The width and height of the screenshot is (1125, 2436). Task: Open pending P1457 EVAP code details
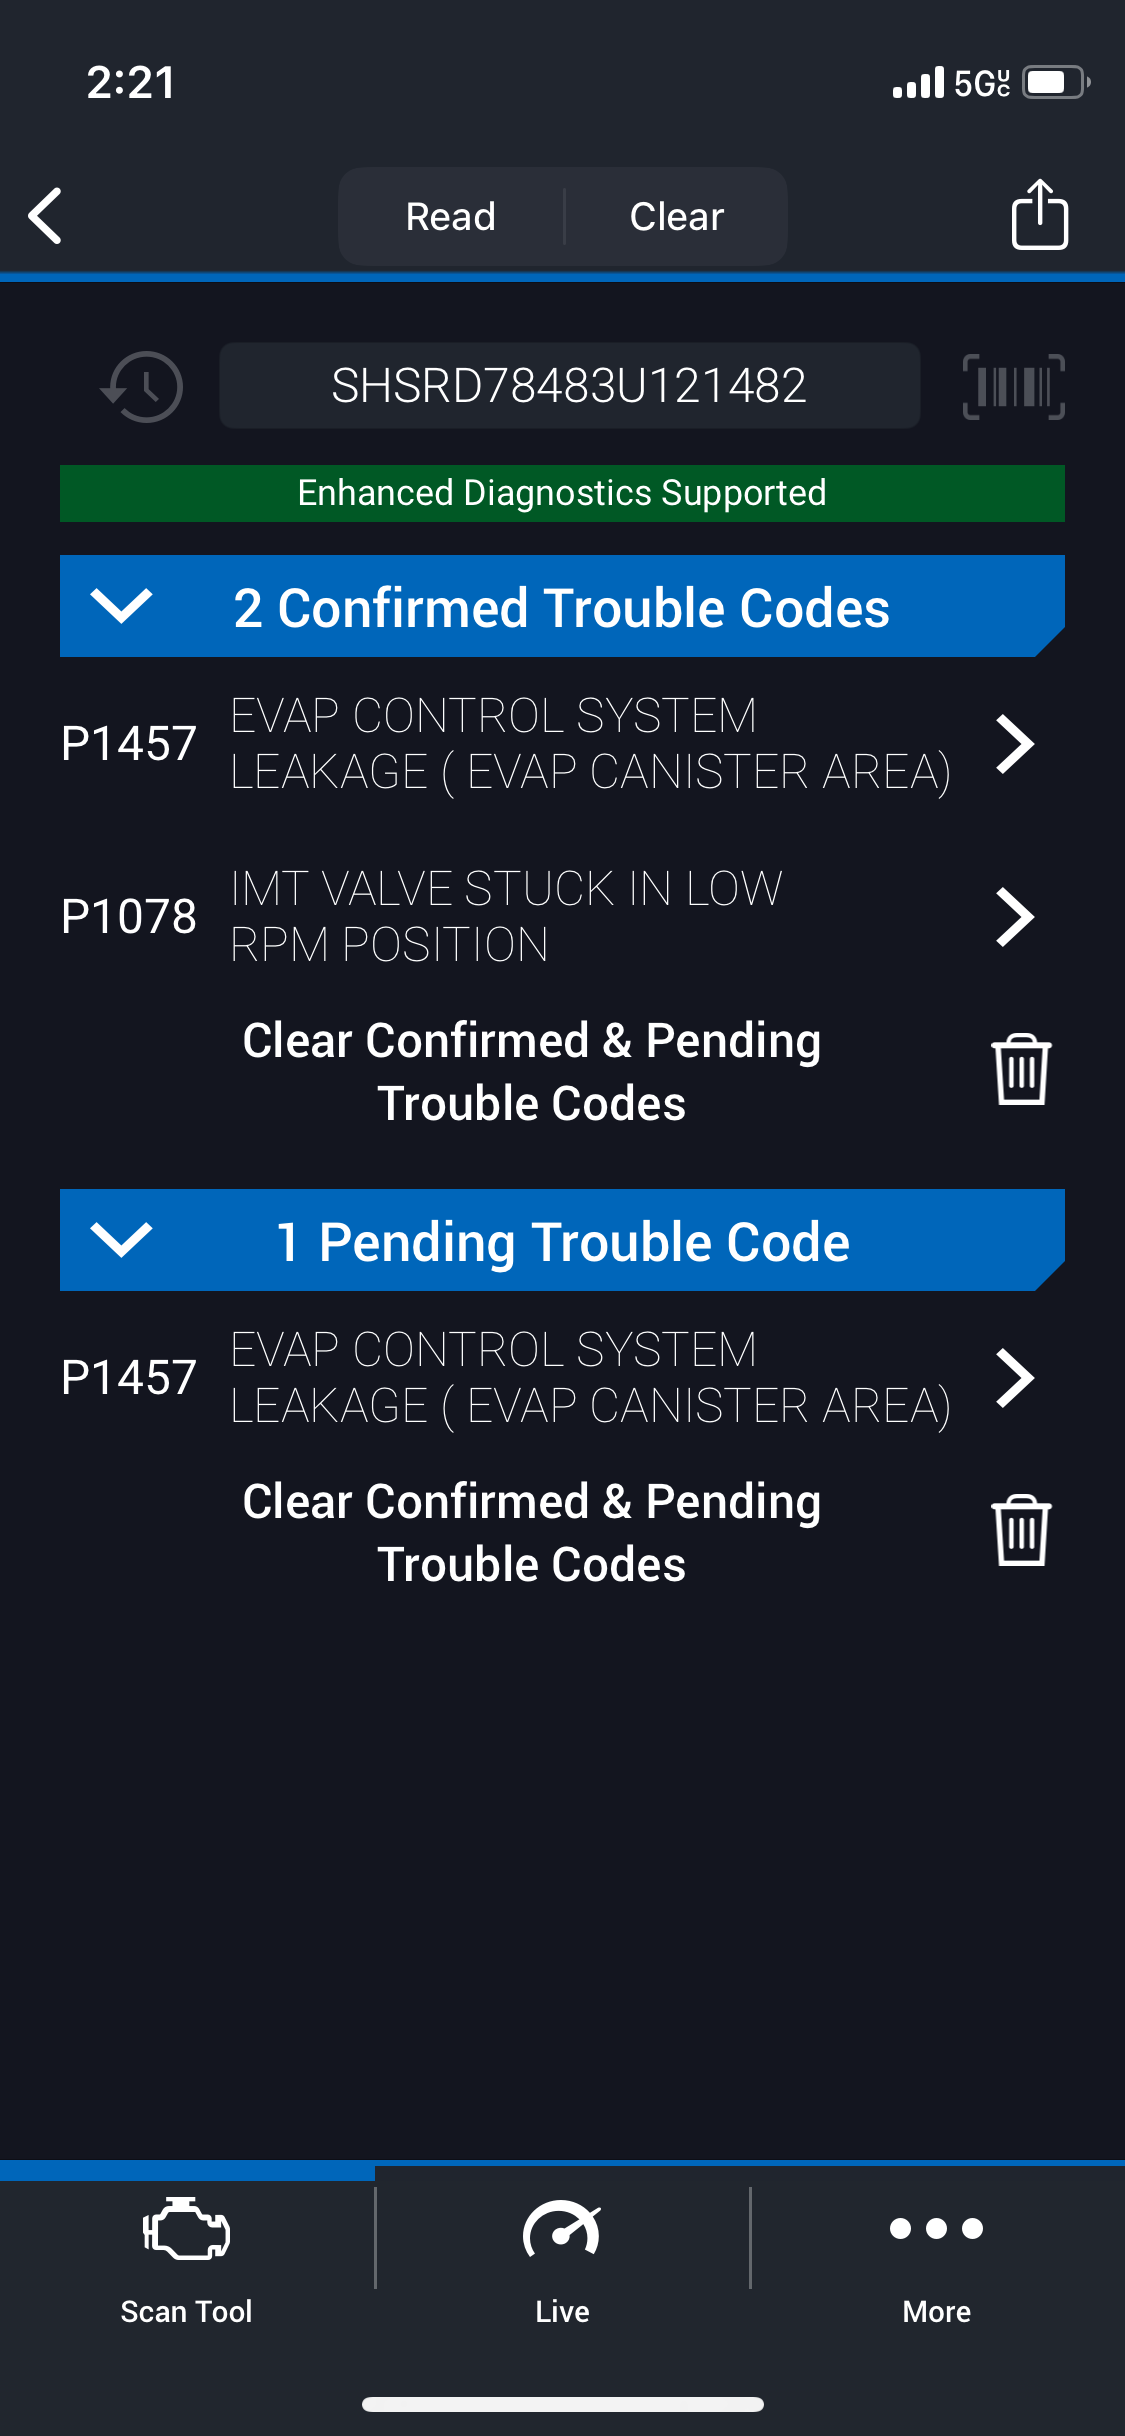pos(1015,1378)
